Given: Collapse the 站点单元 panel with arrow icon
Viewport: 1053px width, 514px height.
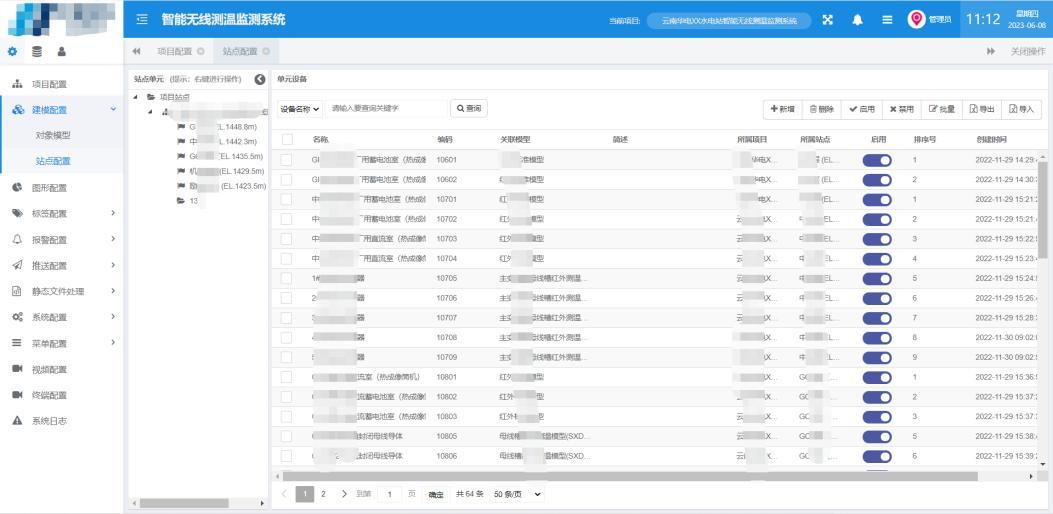Looking at the screenshot, I should click(260, 79).
